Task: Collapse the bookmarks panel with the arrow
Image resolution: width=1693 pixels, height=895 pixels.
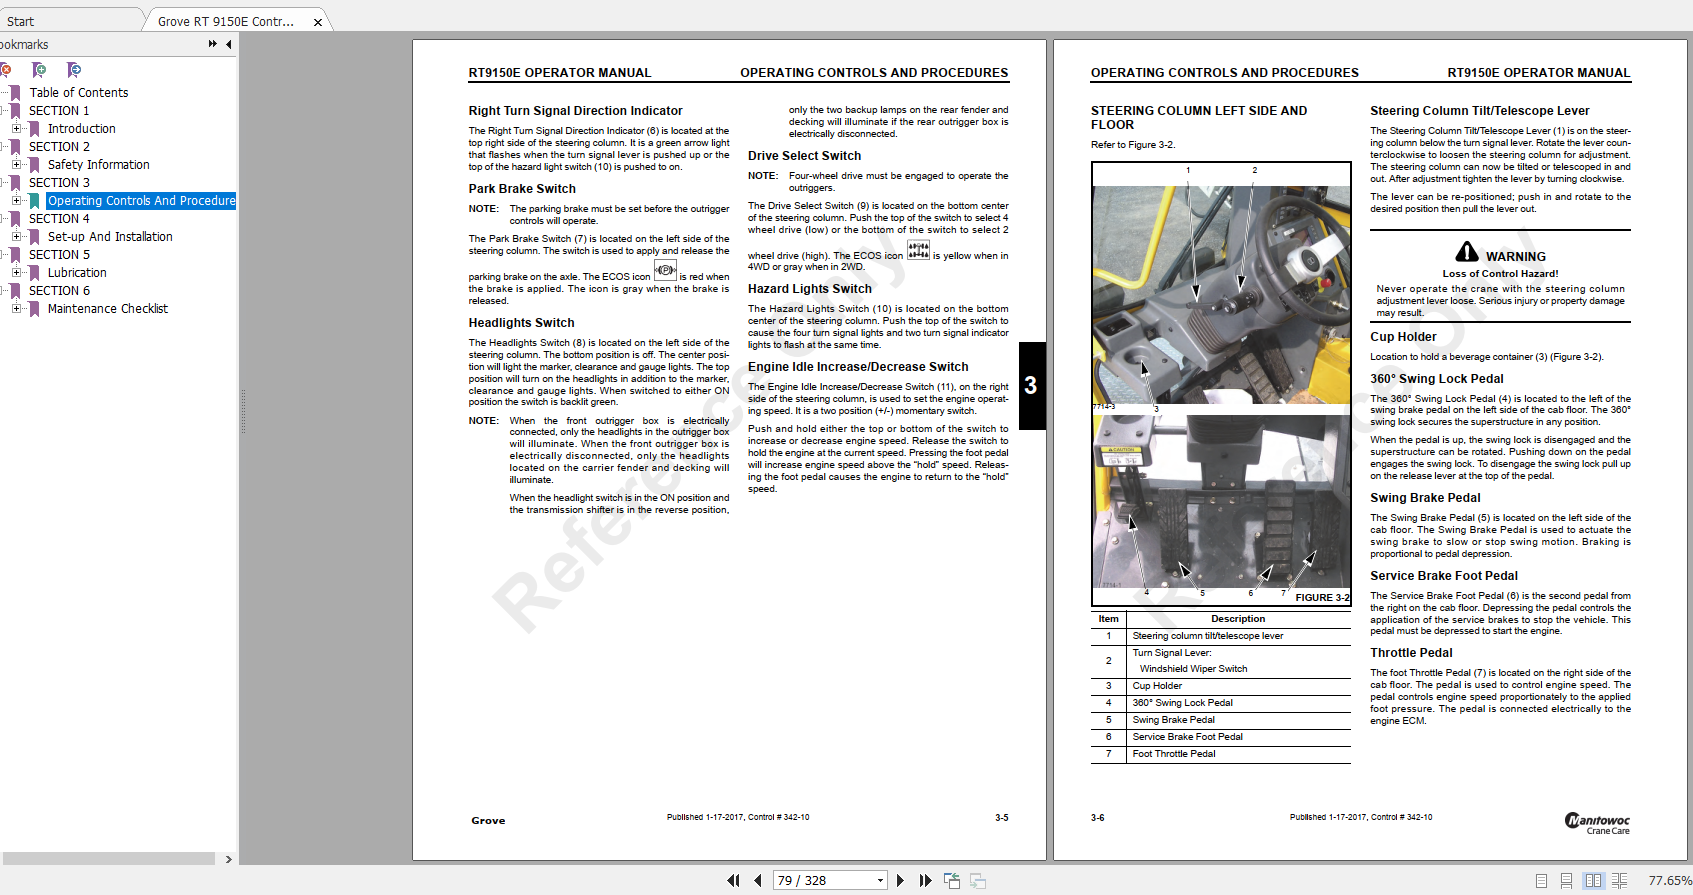Action: point(229,44)
